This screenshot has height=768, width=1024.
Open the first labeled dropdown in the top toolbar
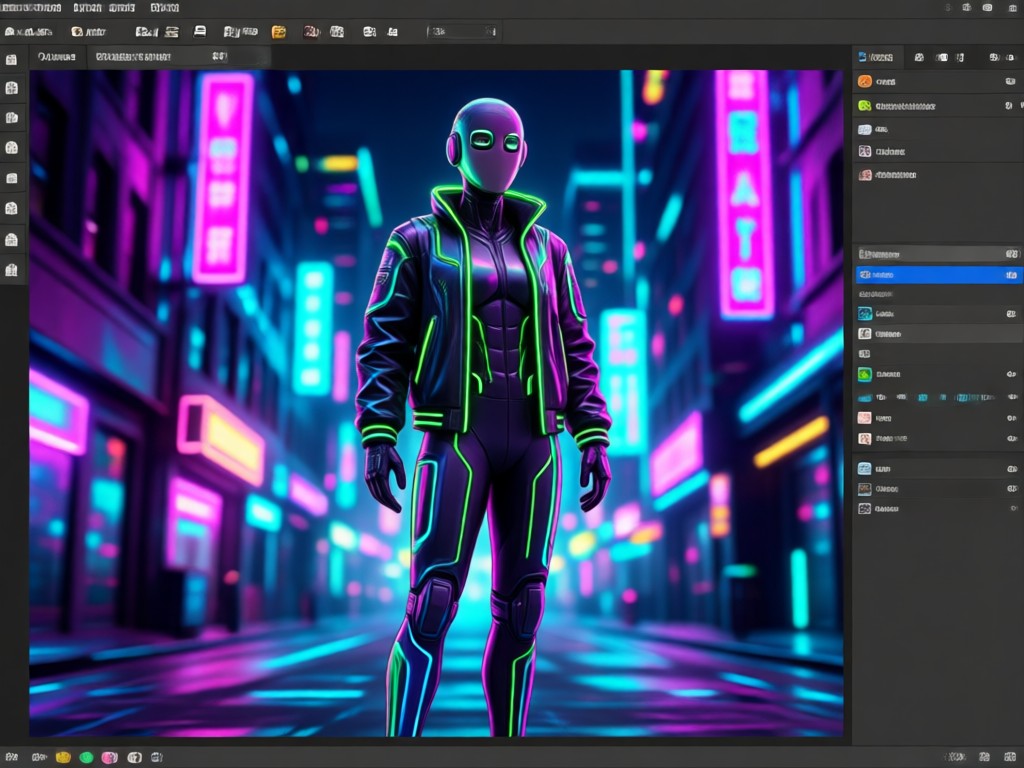[x=29, y=31]
